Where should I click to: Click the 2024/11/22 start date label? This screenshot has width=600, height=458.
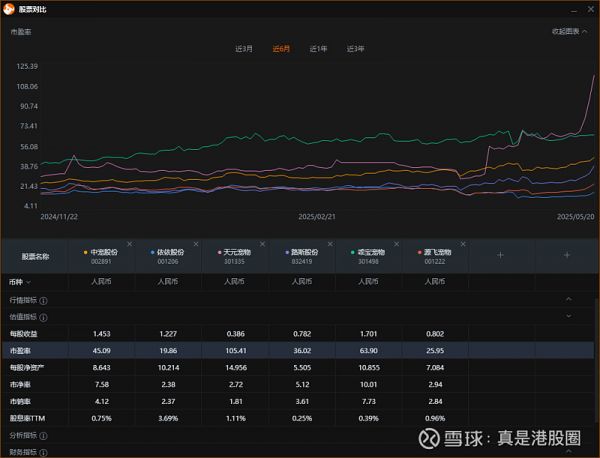[59, 217]
